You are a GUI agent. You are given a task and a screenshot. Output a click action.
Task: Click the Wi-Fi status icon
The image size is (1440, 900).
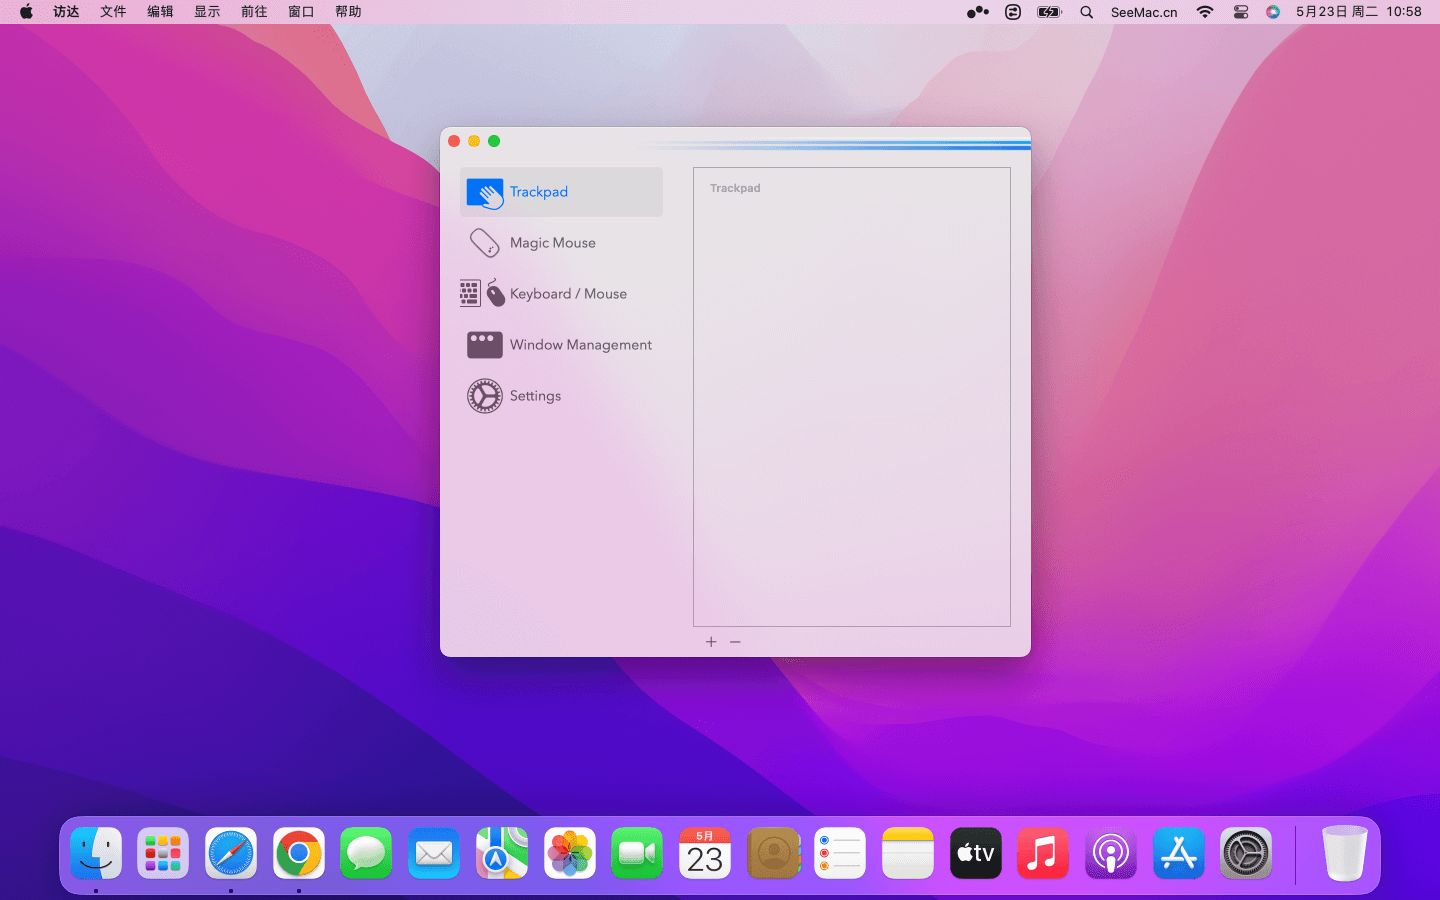click(x=1205, y=12)
